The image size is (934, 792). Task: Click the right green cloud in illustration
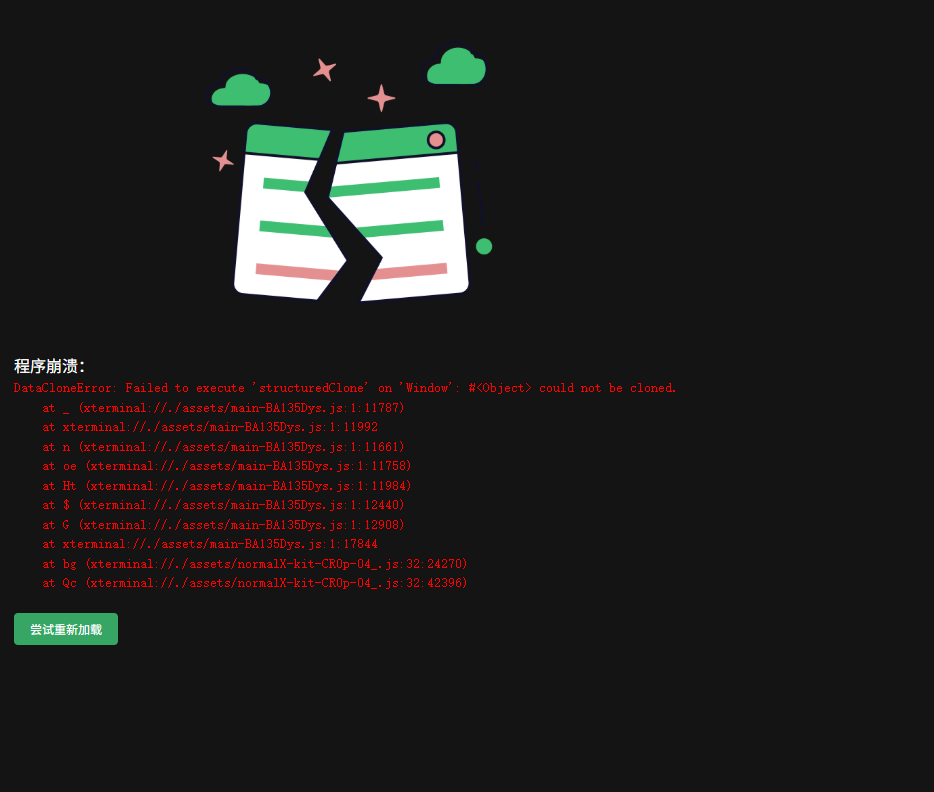[x=457, y=68]
